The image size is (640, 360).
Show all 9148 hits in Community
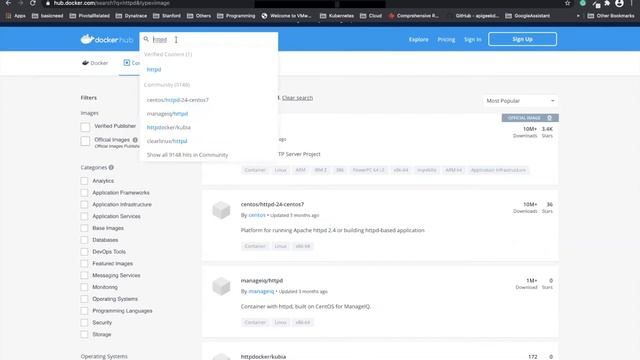187,155
